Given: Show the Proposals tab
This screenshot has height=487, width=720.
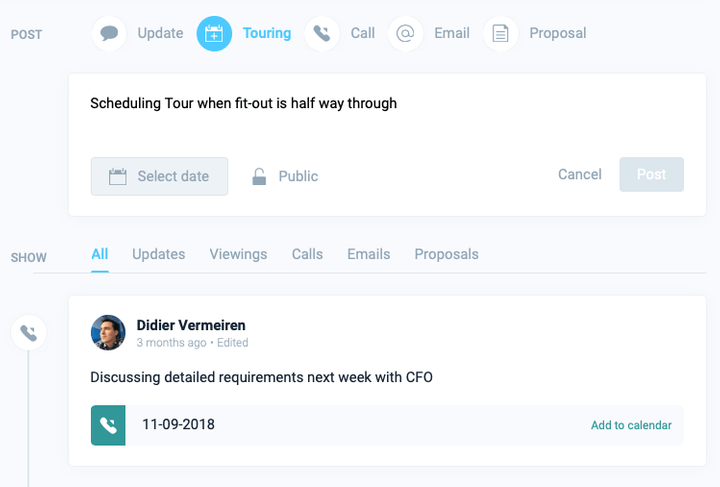Looking at the screenshot, I should pos(446,254).
